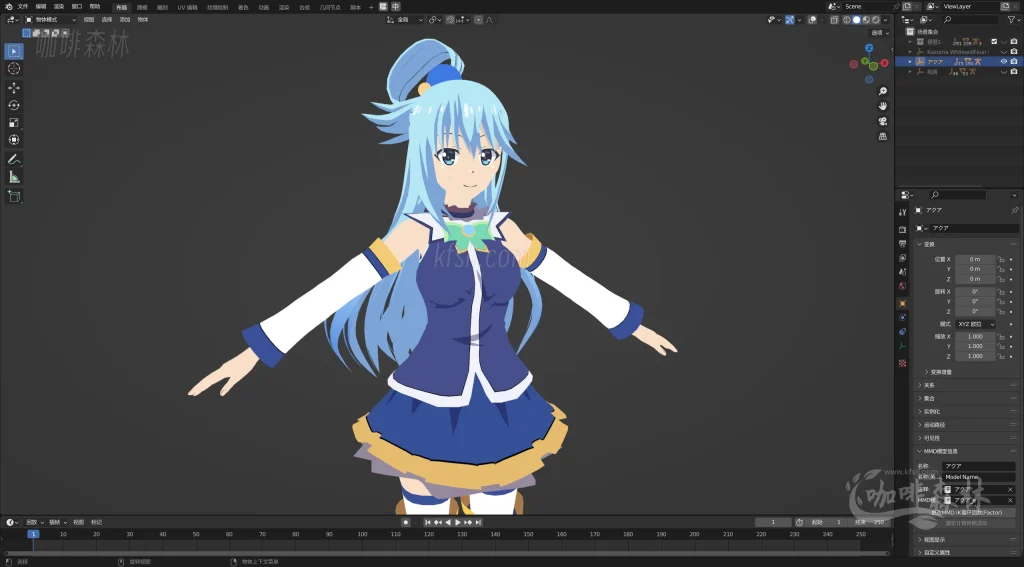Image resolution: width=1024 pixels, height=567 pixels.
Task: Click the viewport zoom magnifier icon
Action: [x=882, y=91]
